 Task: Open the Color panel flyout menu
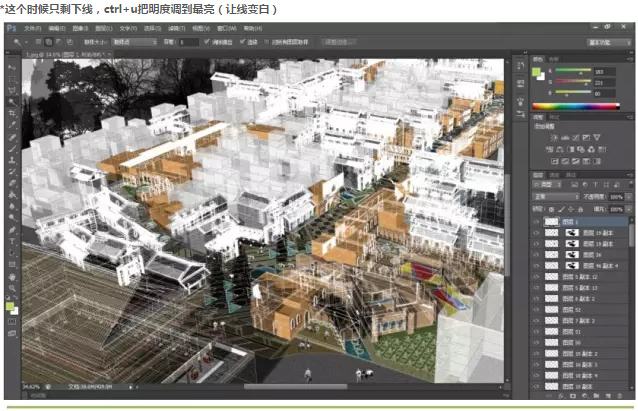point(629,59)
